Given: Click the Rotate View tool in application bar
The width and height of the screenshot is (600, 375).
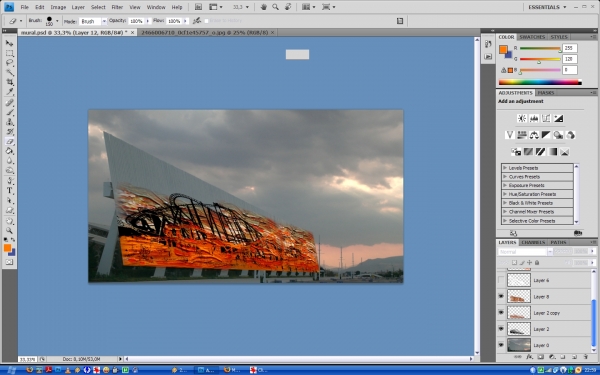Looking at the screenshot, I should 288,7.
